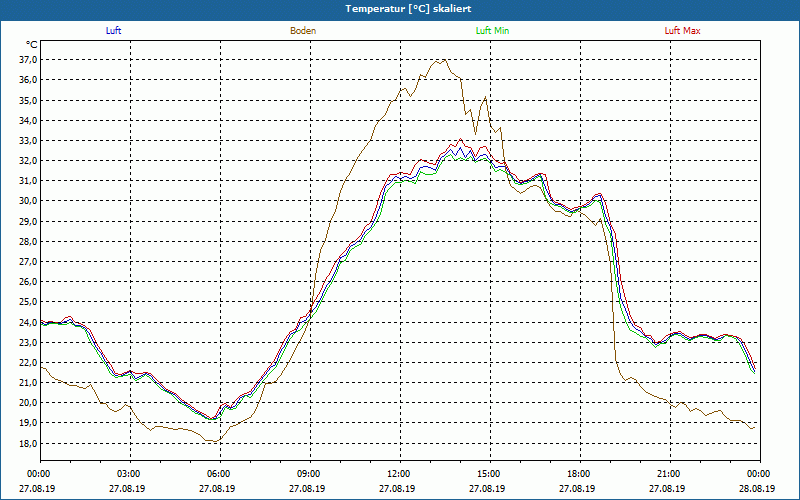Click the 24,0 axis value
Viewport: 800px width, 500px height.
(28, 322)
